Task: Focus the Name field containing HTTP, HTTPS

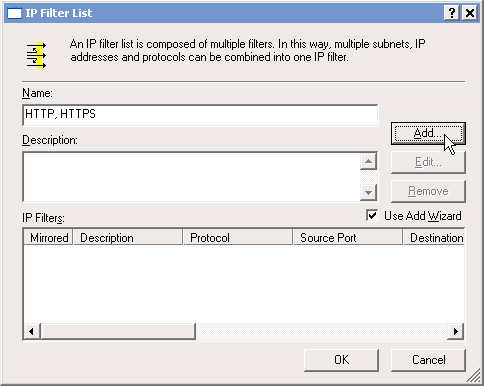Action: coord(200,115)
